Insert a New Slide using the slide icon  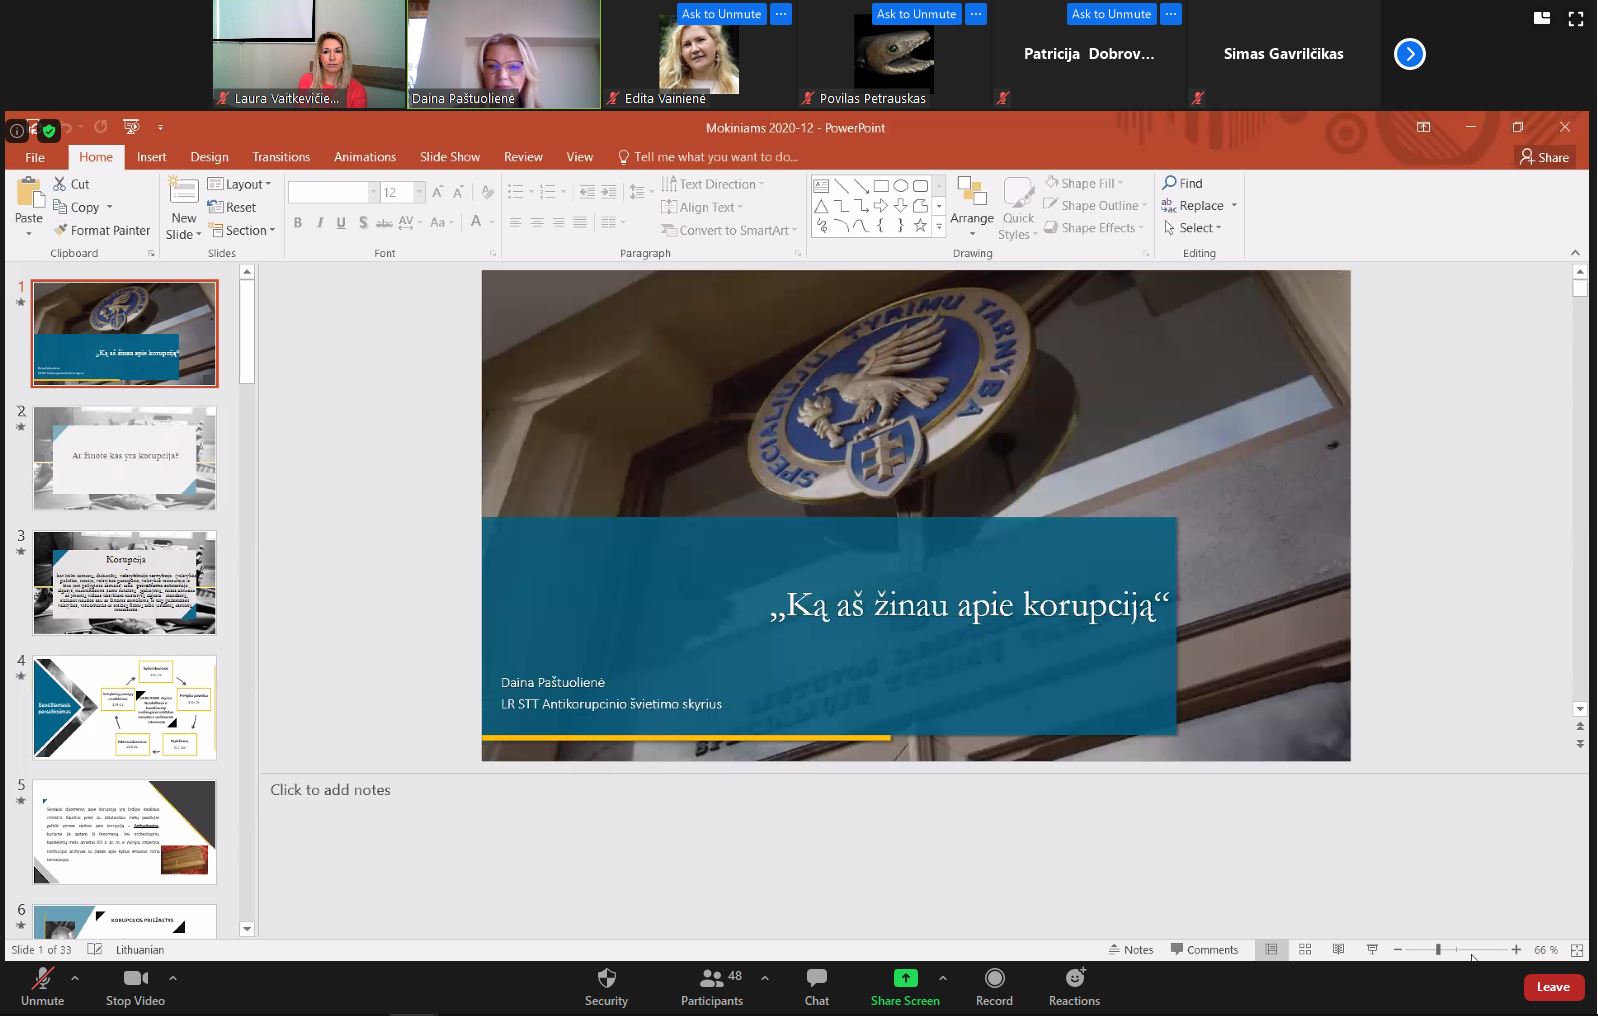pyautogui.click(x=183, y=191)
